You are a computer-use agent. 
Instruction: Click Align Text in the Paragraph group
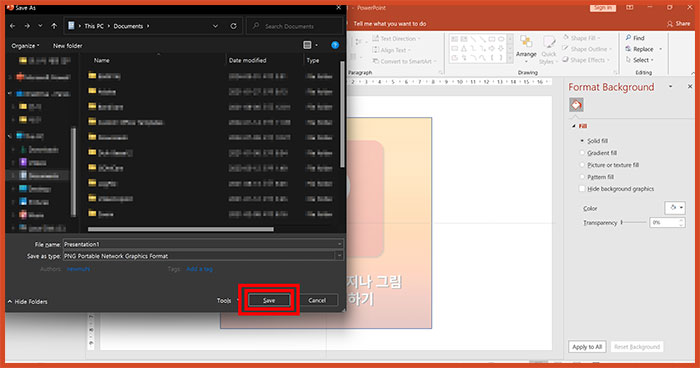[x=391, y=50]
